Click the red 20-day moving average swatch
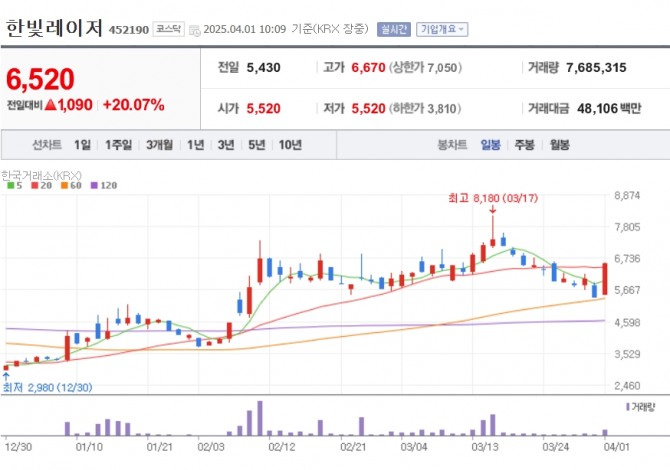This screenshot has width=670, height=470. tap(35, 185)
